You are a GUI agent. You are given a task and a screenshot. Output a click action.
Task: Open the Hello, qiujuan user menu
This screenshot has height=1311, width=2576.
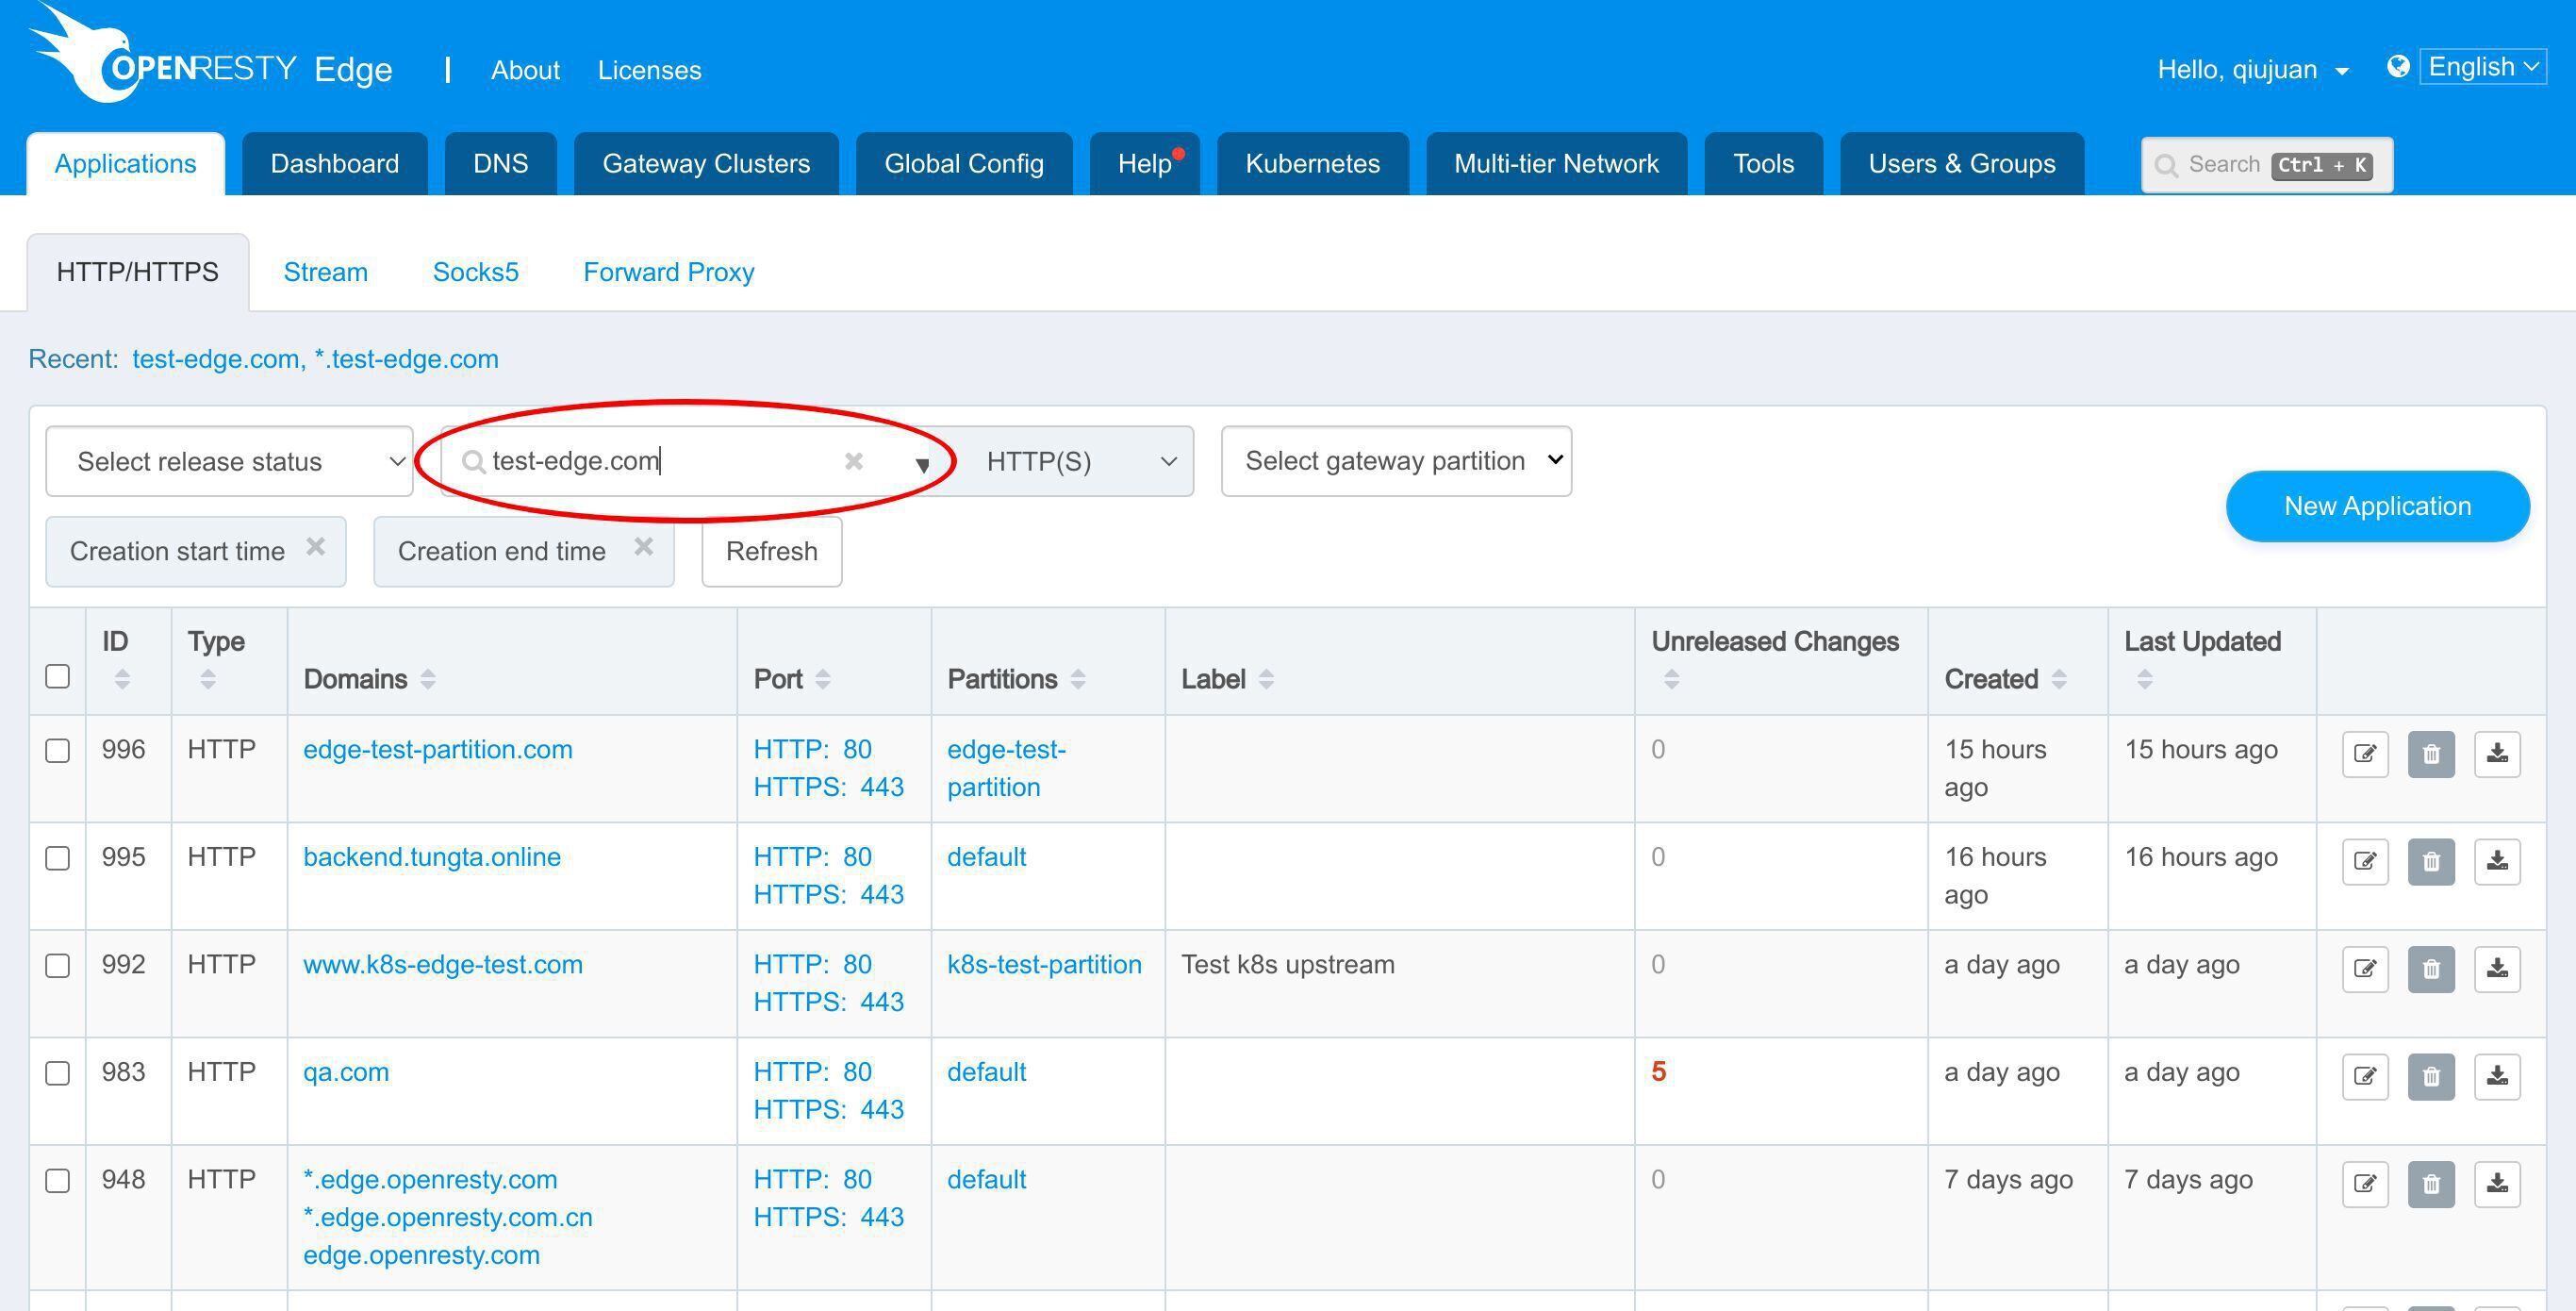[x=2252, y=69]
